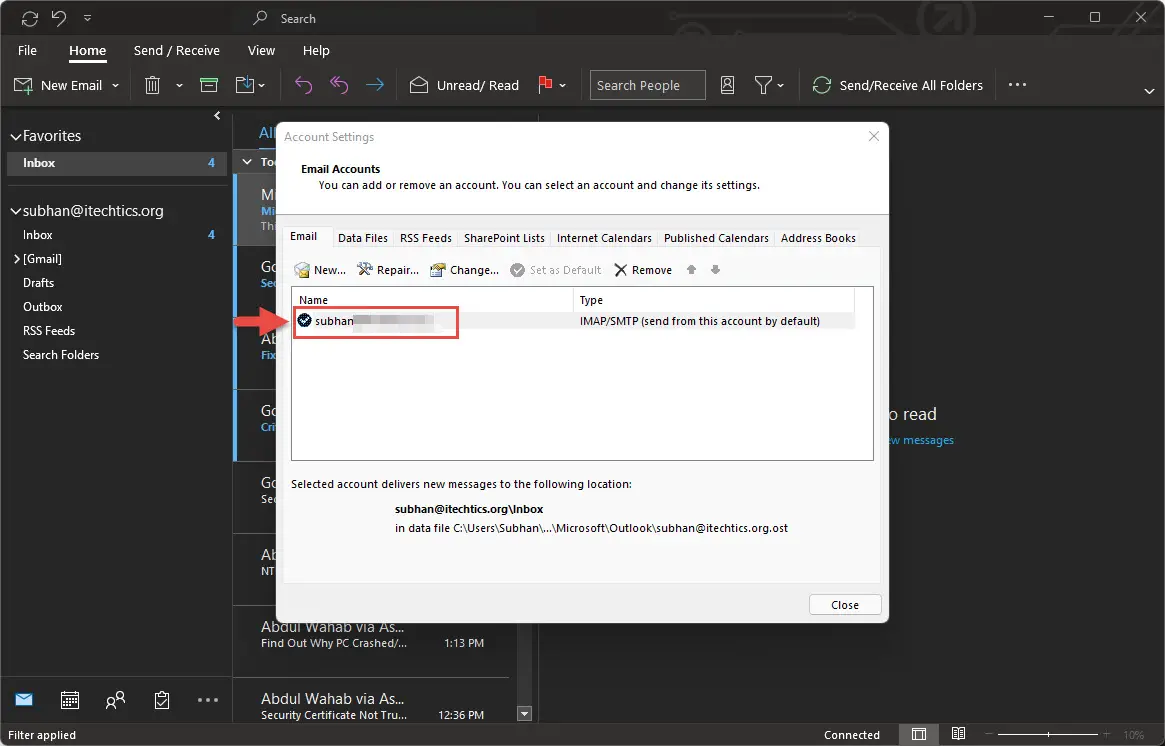Open more navigation options ellipsis
The image size is (1165, 746).
[x=208, y=699]
